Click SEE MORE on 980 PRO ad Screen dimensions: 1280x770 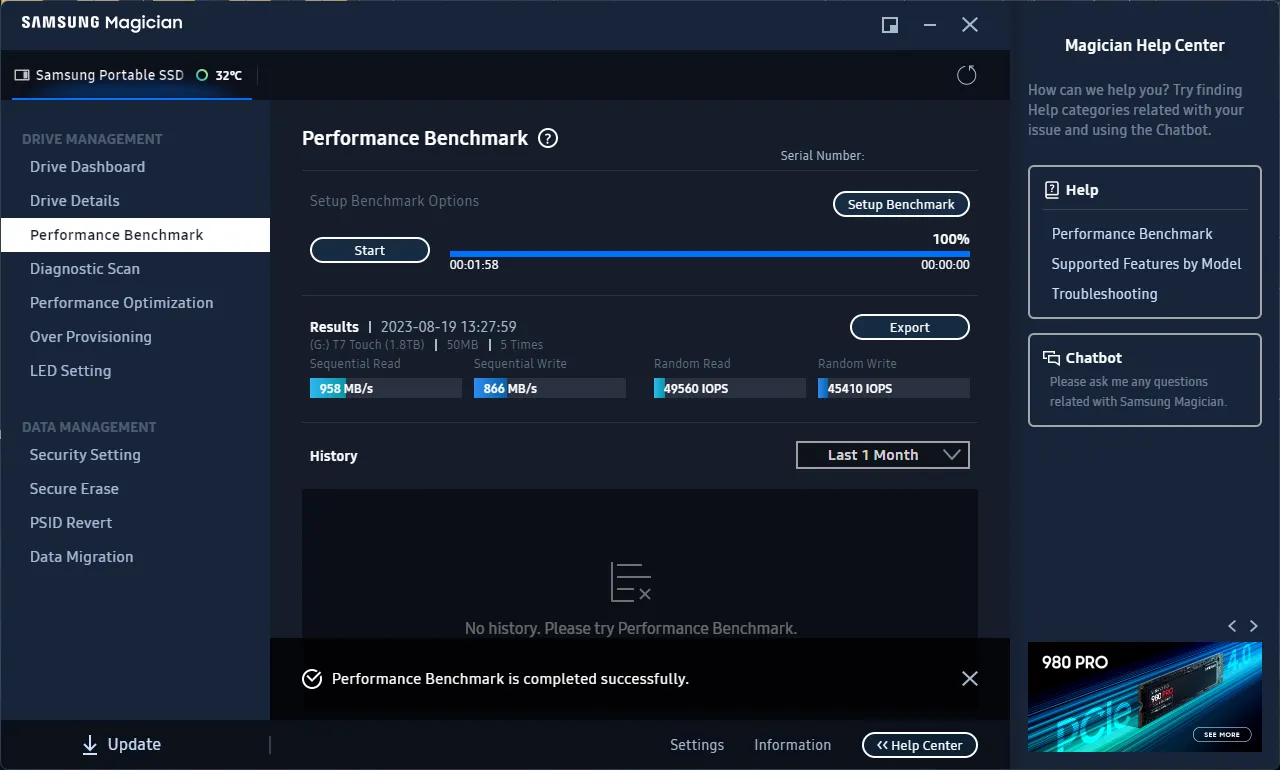1222,734
